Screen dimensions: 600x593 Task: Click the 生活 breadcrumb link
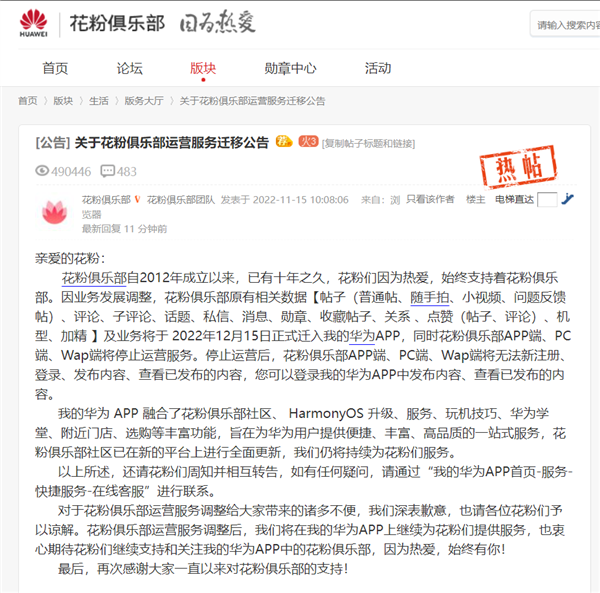[99, 101]
